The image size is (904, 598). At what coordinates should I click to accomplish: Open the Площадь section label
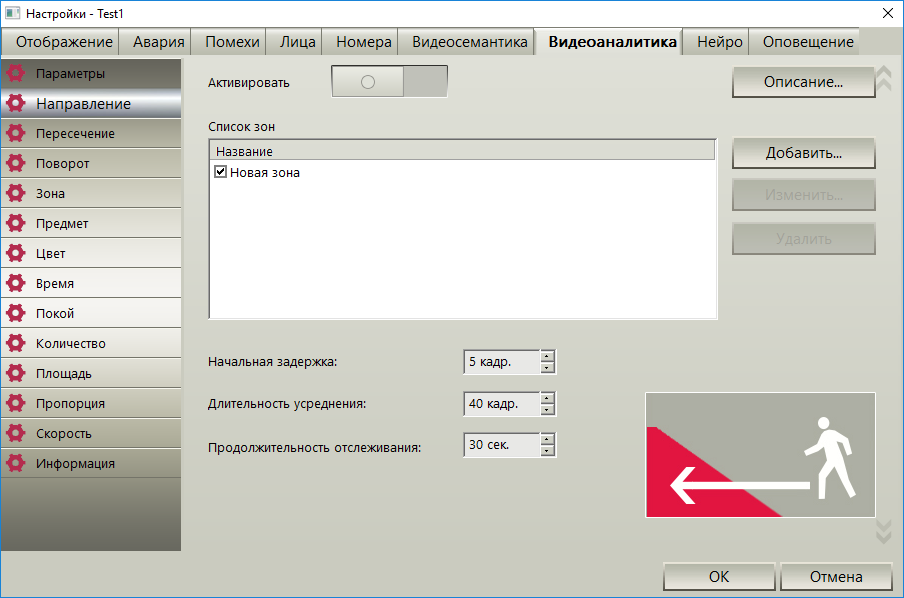tap(63, 374)
